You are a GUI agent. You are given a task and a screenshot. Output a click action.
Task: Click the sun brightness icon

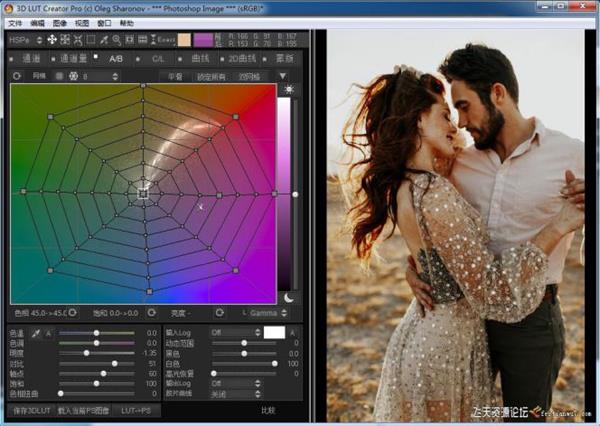pyautogui.click(x=290, y=90)
